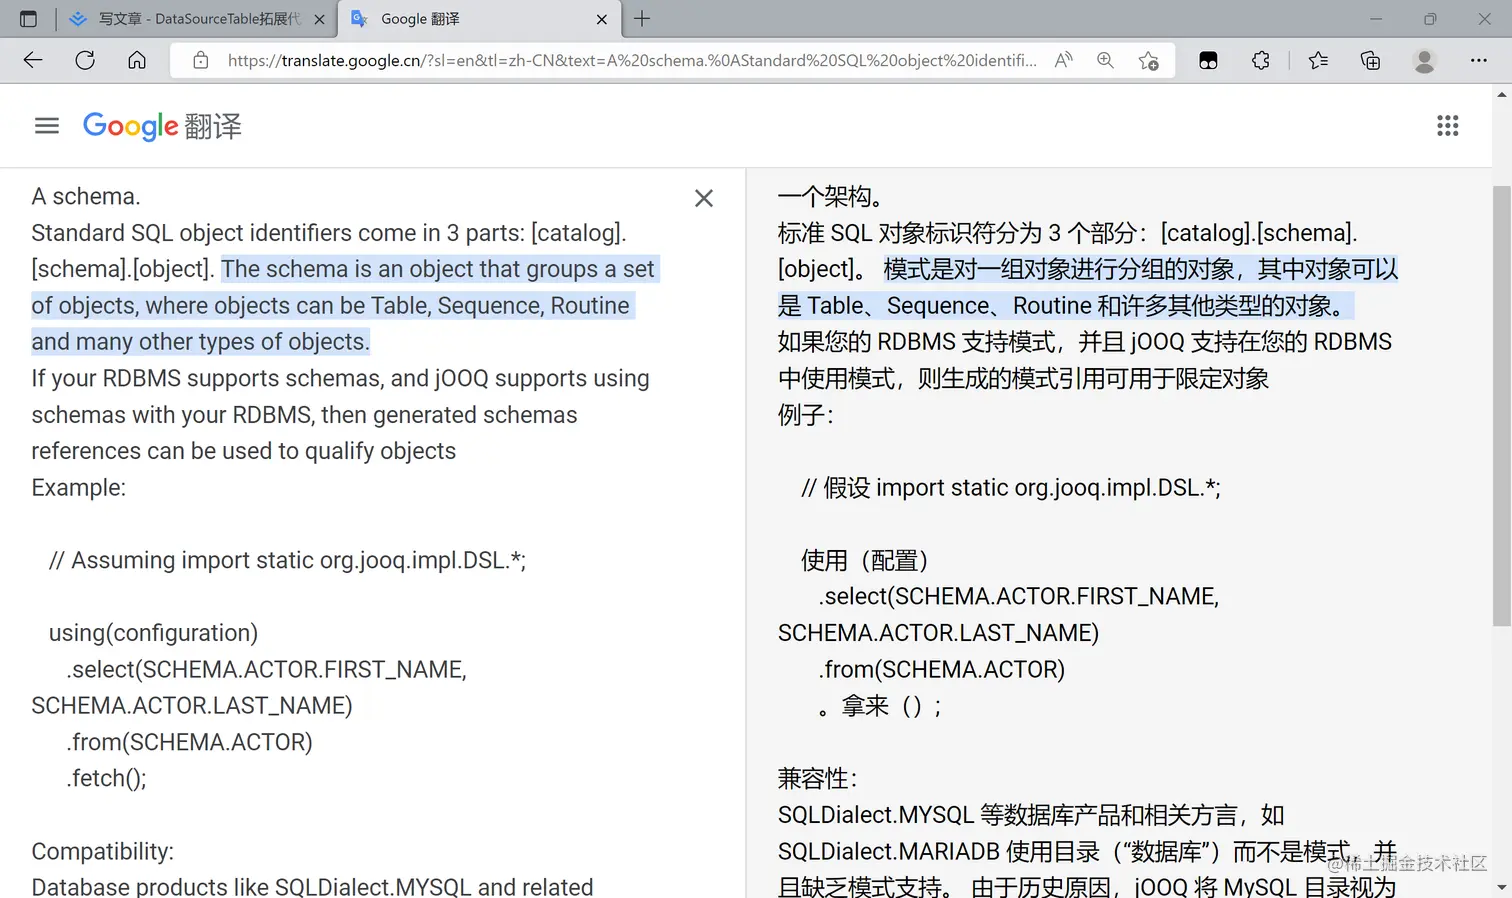Select the Google 翻译 browser tab
The width and height of the screenshot is (1512, 898).
478,19
